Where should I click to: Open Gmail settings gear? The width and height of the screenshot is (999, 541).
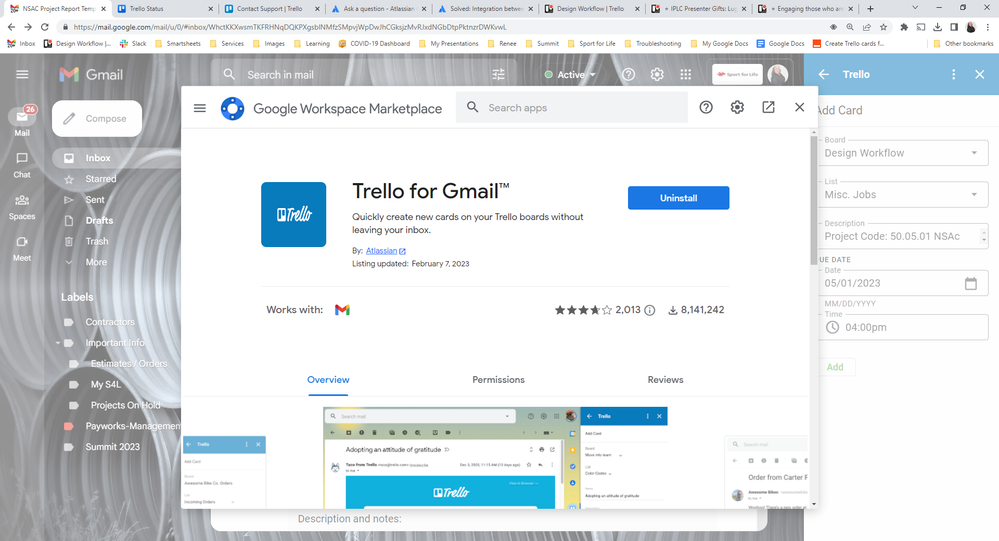point(657,75)
